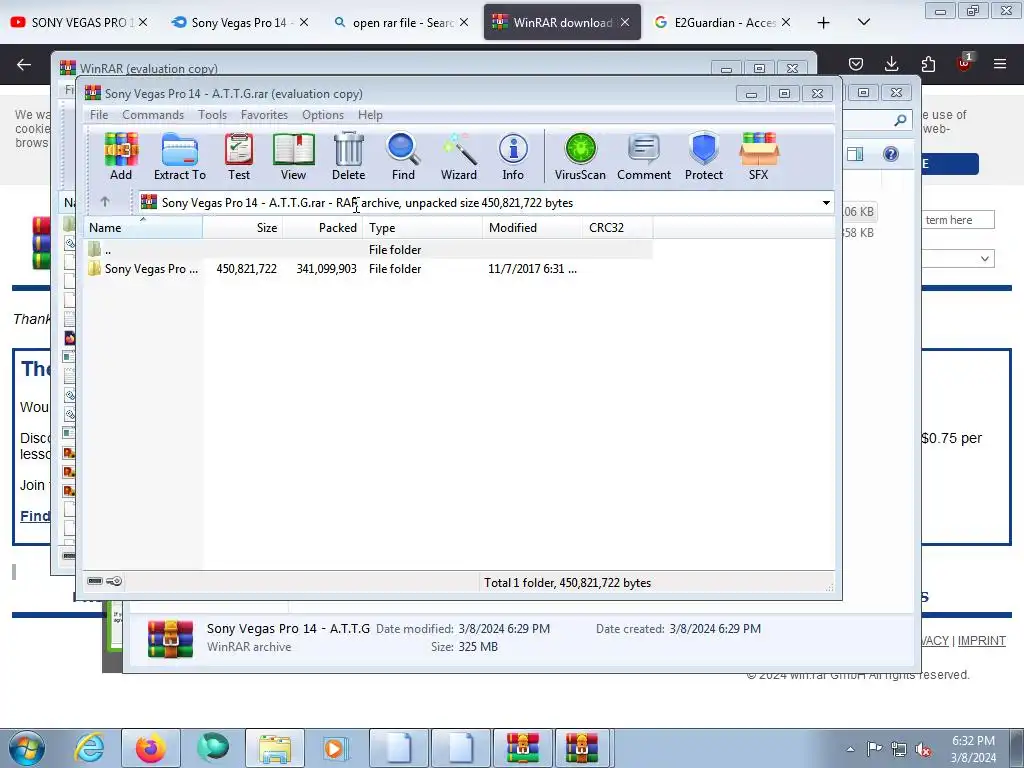
Task: Open the Favorites menu
Action: click(264, 114)
